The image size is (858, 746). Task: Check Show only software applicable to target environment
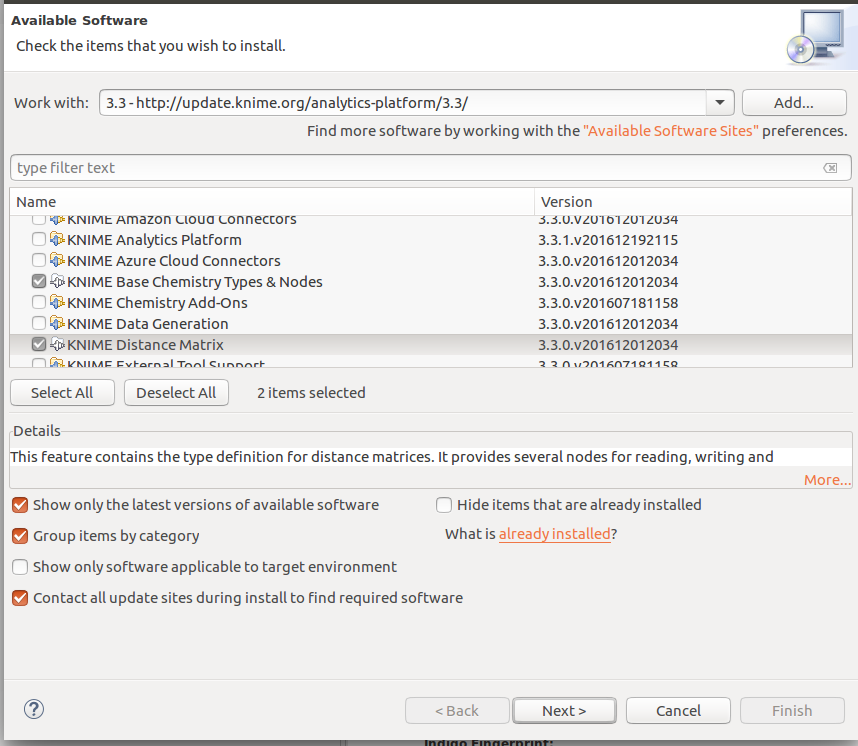click(20, 567)
